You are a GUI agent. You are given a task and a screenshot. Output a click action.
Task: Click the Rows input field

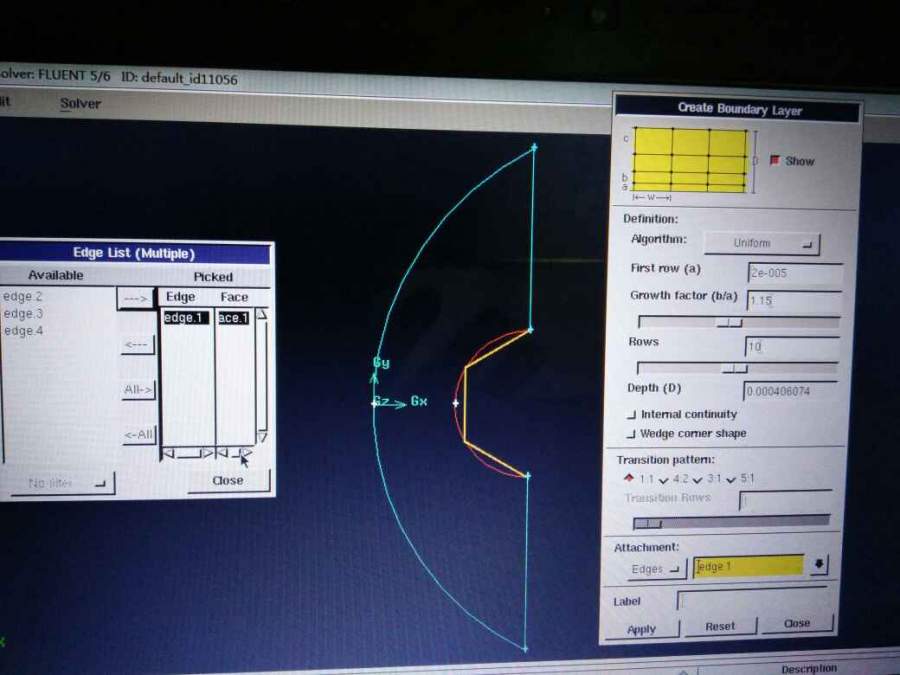792,347
